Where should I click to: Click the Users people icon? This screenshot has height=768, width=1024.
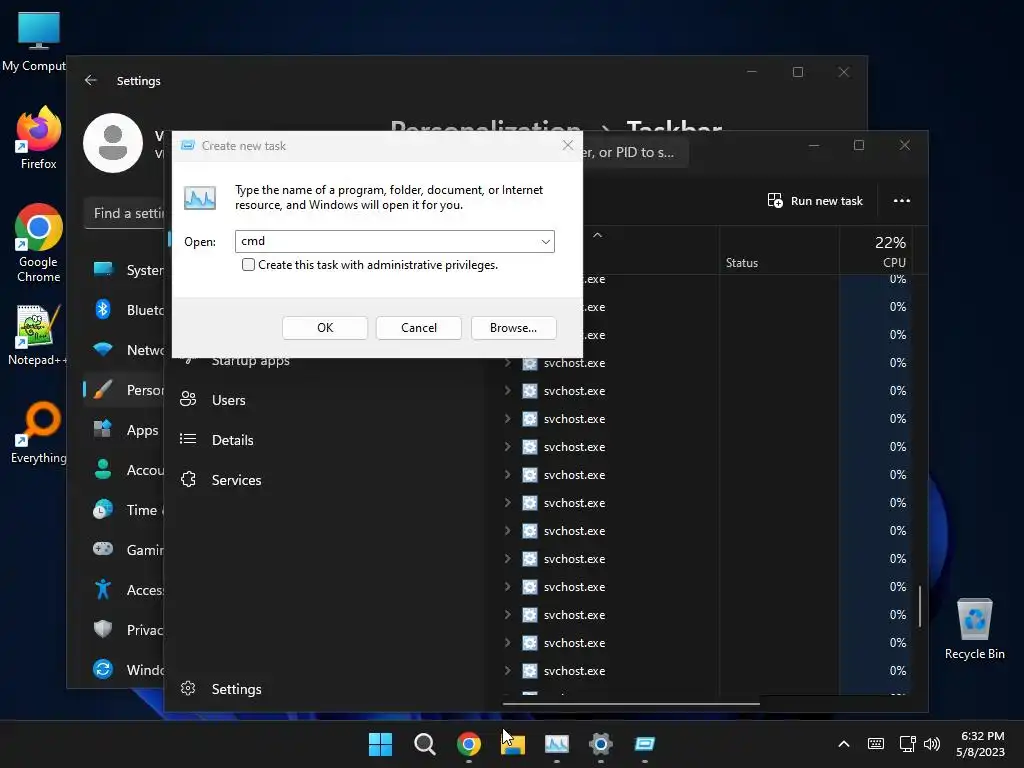pyautogui.click(x=188, y=399)
